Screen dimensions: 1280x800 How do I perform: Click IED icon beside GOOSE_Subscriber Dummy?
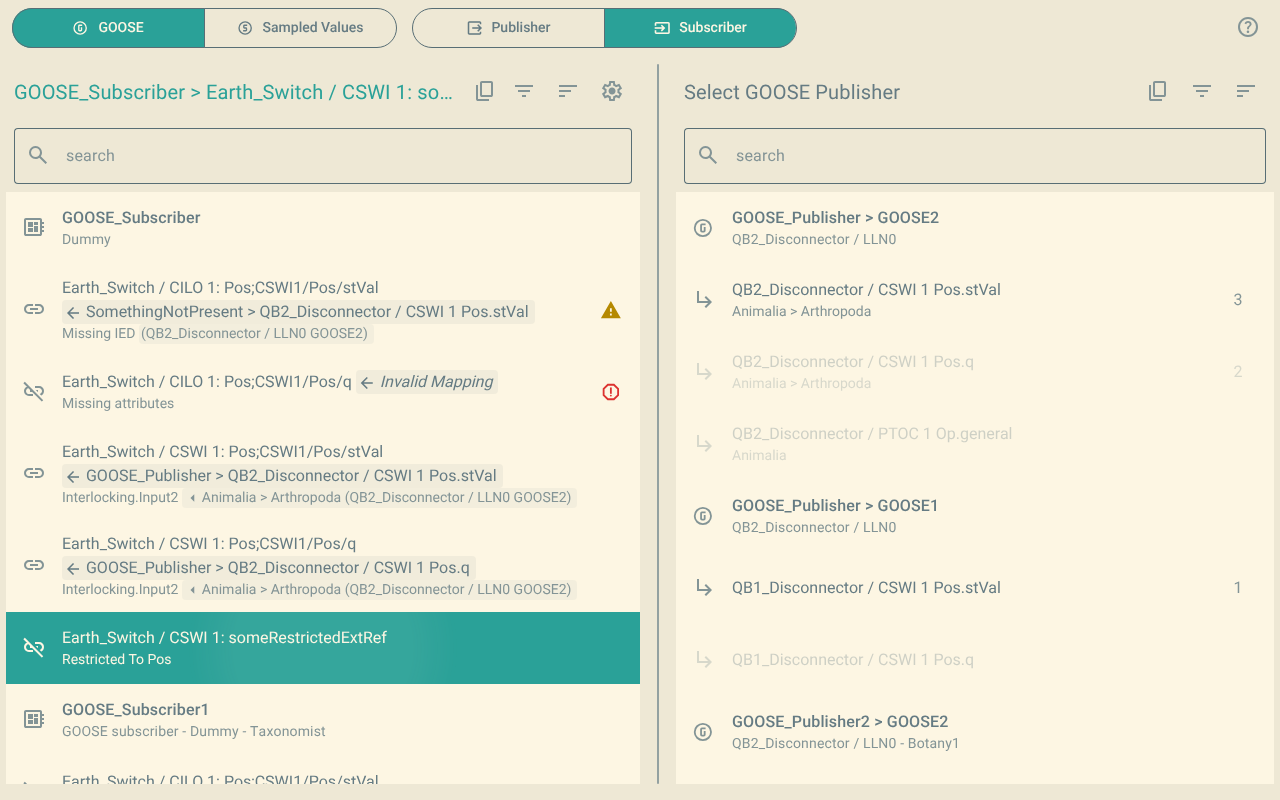(x=34, y=228)
